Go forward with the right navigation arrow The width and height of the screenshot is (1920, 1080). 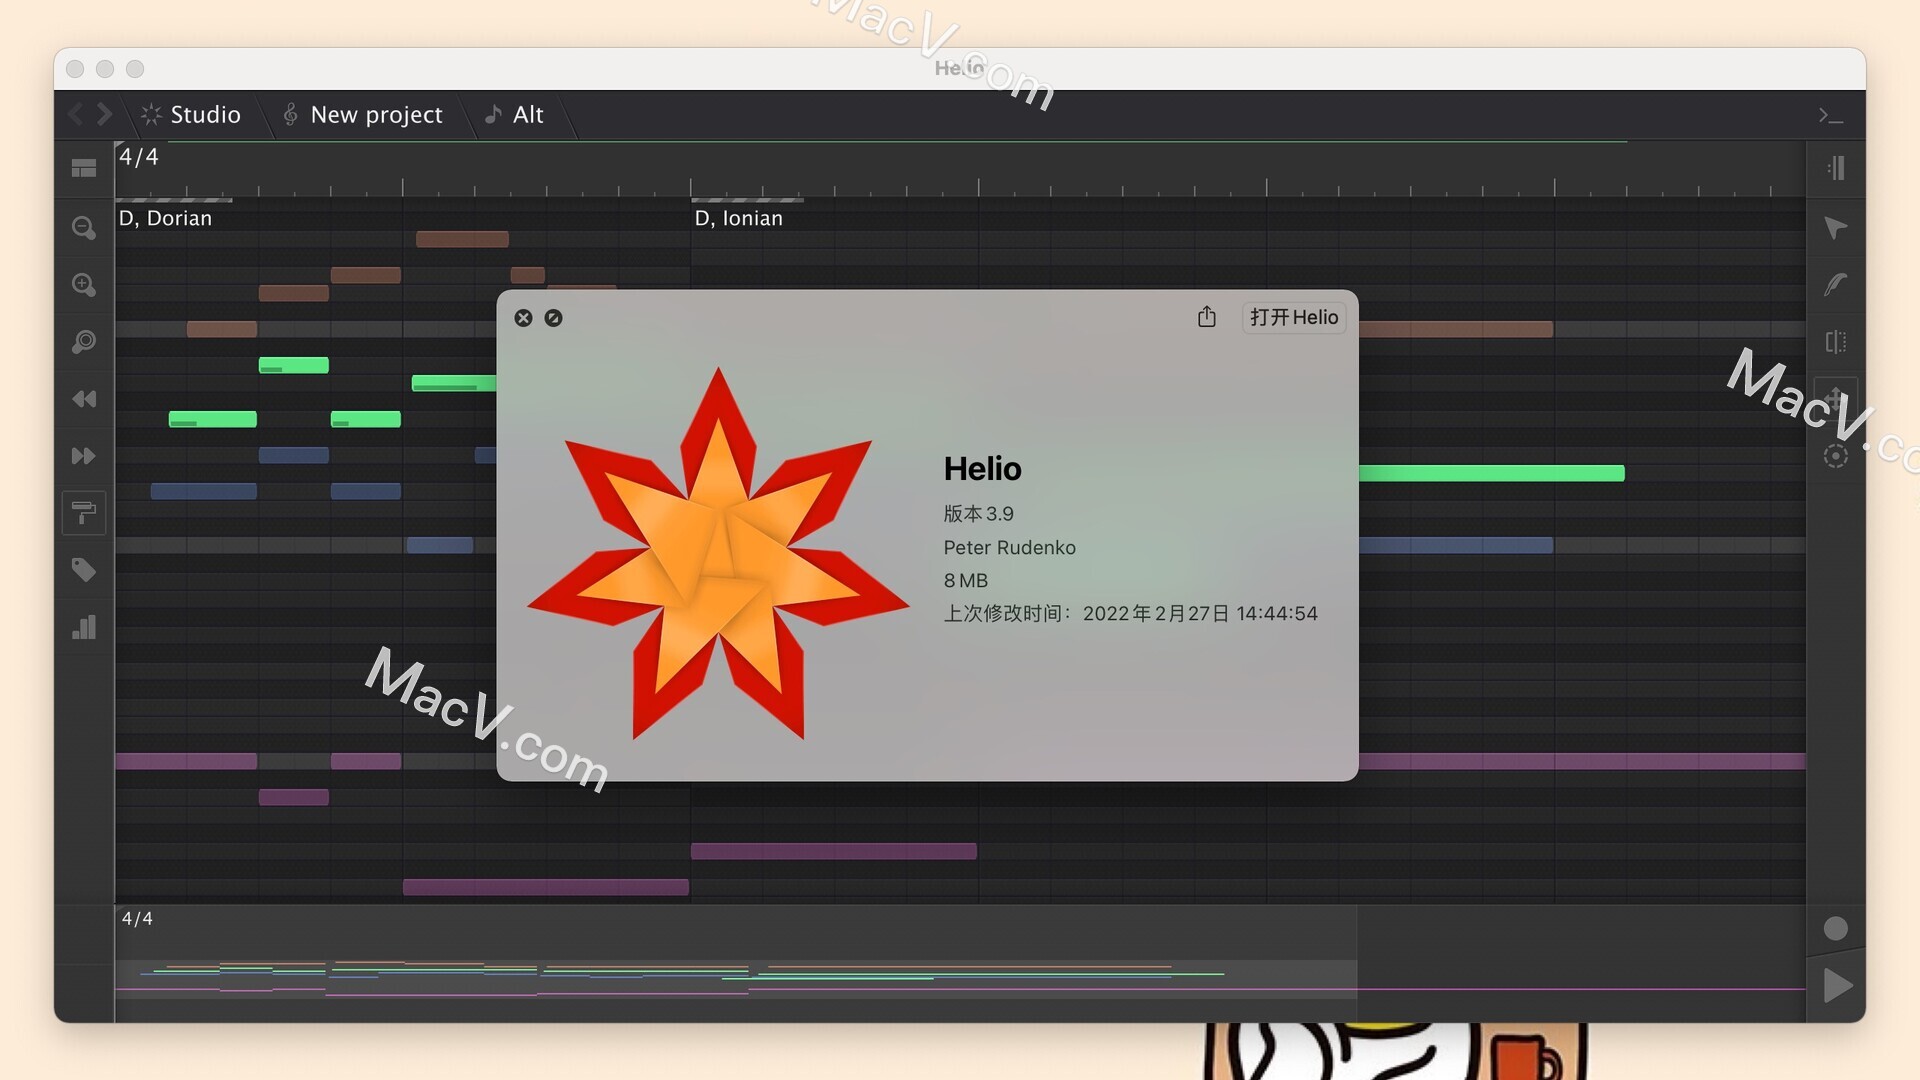point(104,114)
